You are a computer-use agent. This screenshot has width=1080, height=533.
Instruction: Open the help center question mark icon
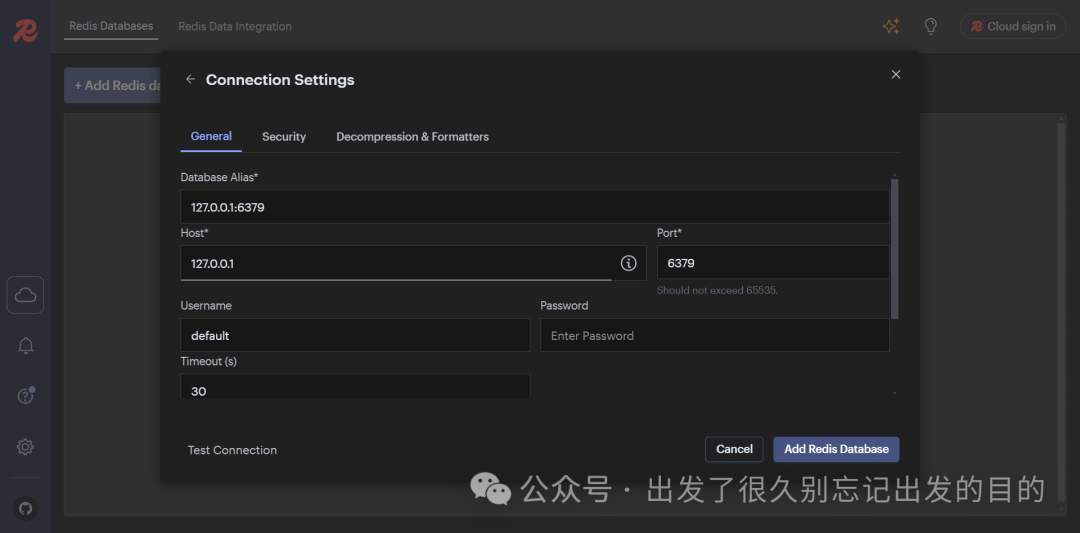[x=26, y=396]
